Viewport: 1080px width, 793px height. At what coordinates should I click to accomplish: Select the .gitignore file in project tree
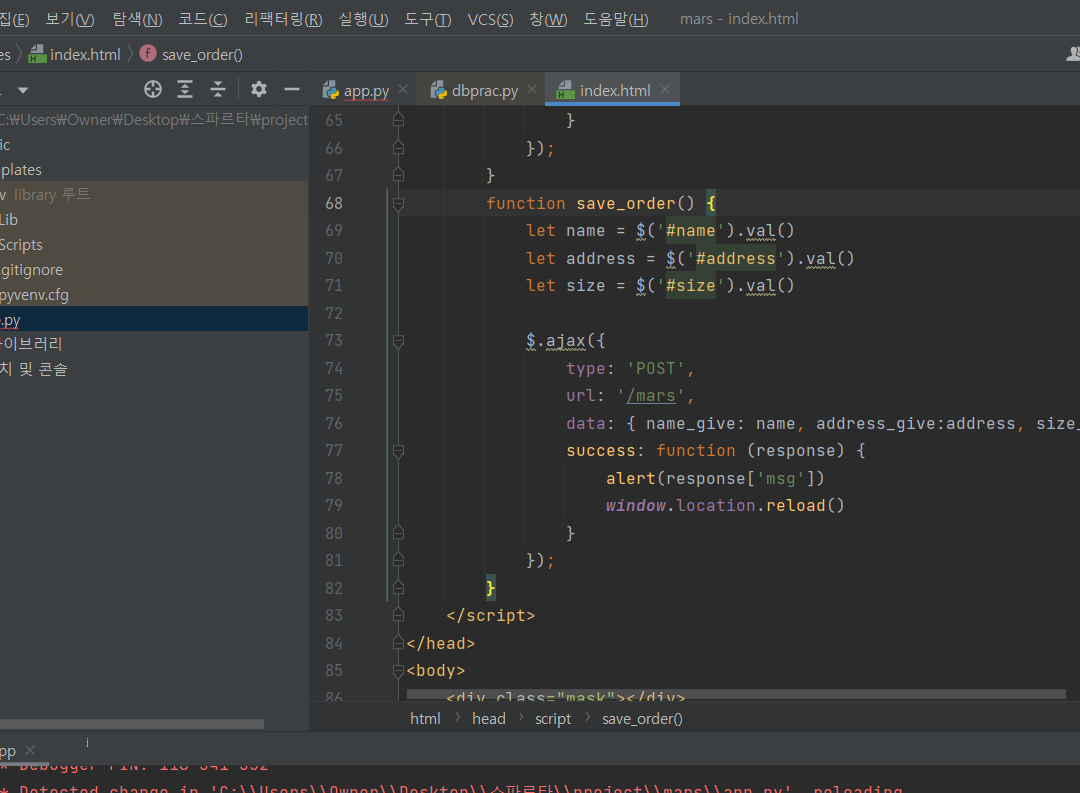[154, 270]
